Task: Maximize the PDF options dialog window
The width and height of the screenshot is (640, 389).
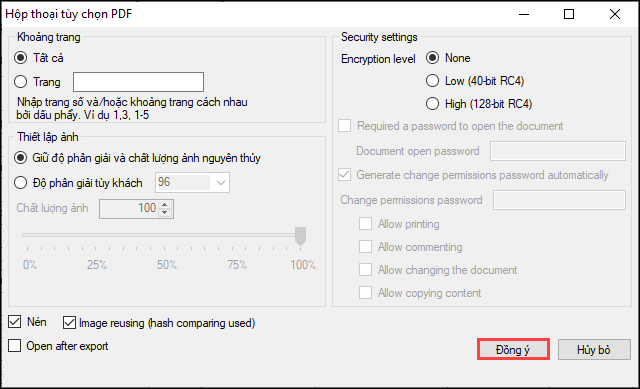Action: 569,14
